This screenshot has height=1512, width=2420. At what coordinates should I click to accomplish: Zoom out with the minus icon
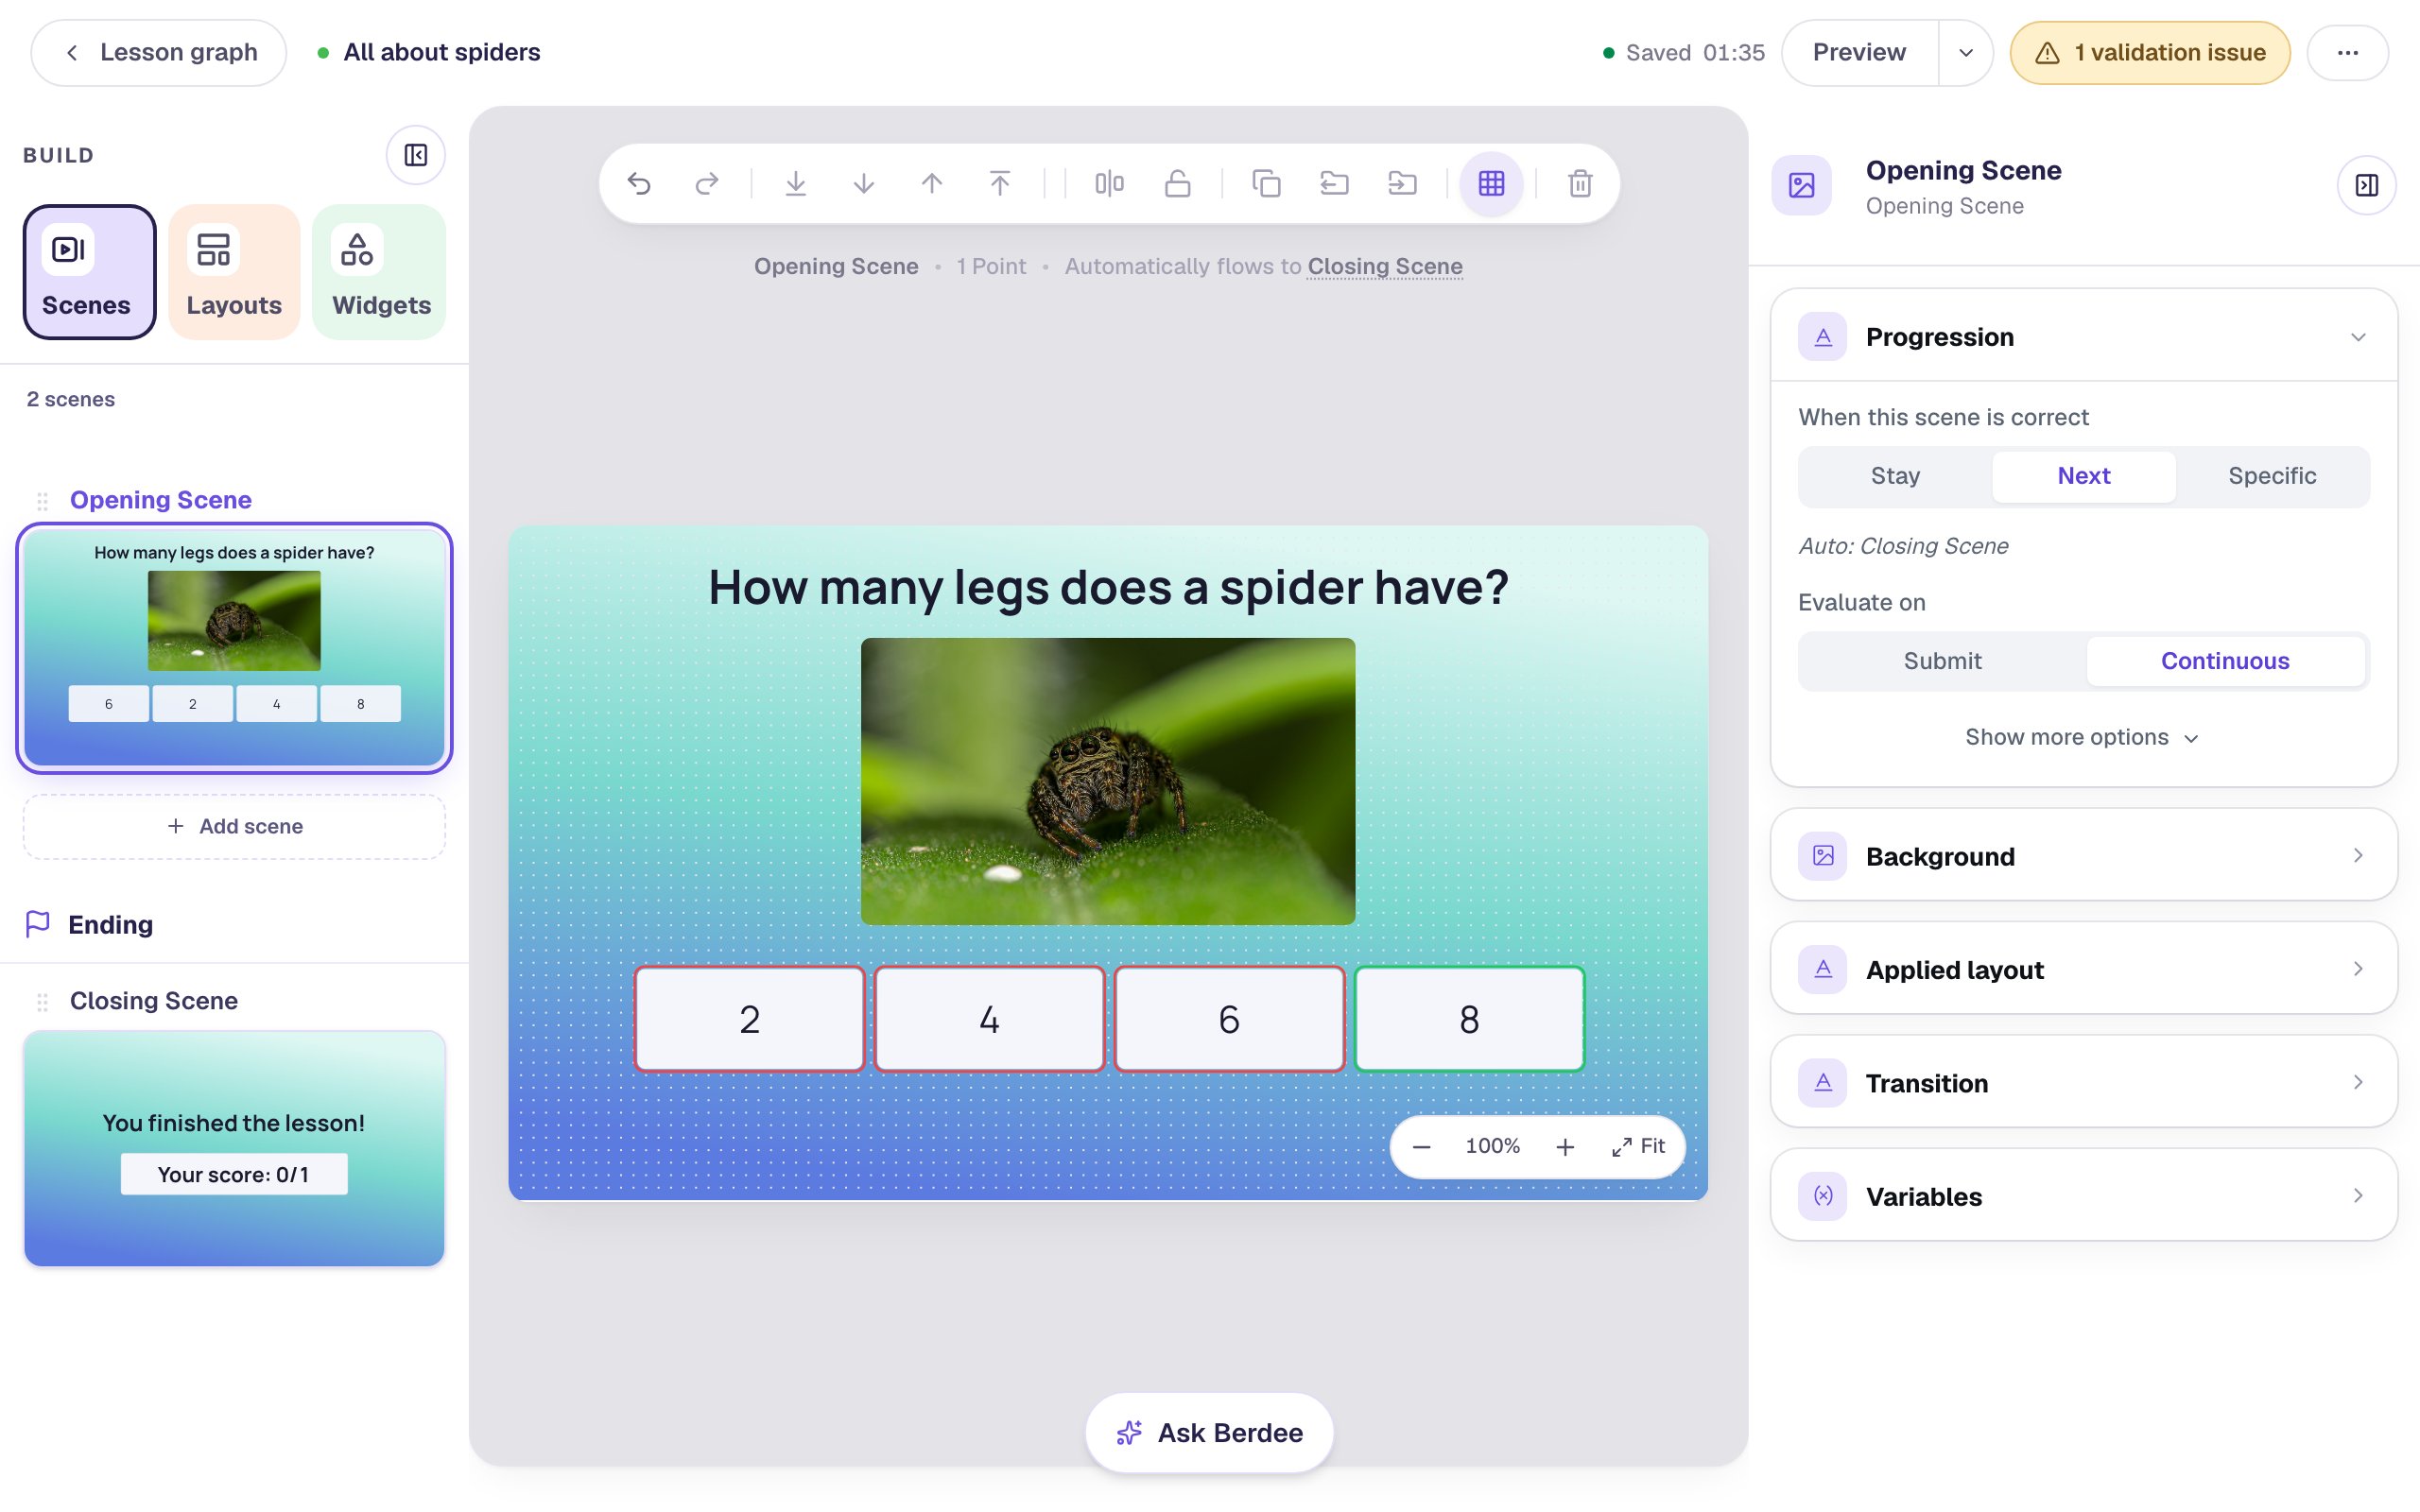[1421, 1146]
